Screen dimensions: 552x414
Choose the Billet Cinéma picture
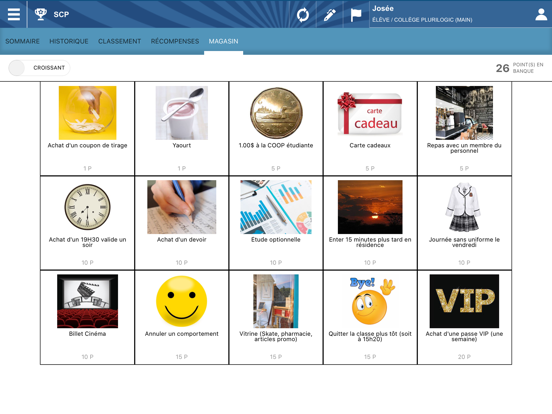pyautogui.click(x=87, y=301)
